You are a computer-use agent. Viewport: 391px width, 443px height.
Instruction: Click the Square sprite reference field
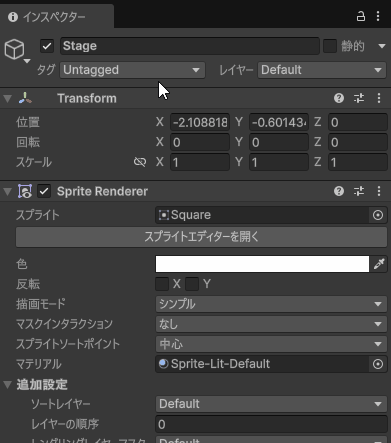point(262,215)
